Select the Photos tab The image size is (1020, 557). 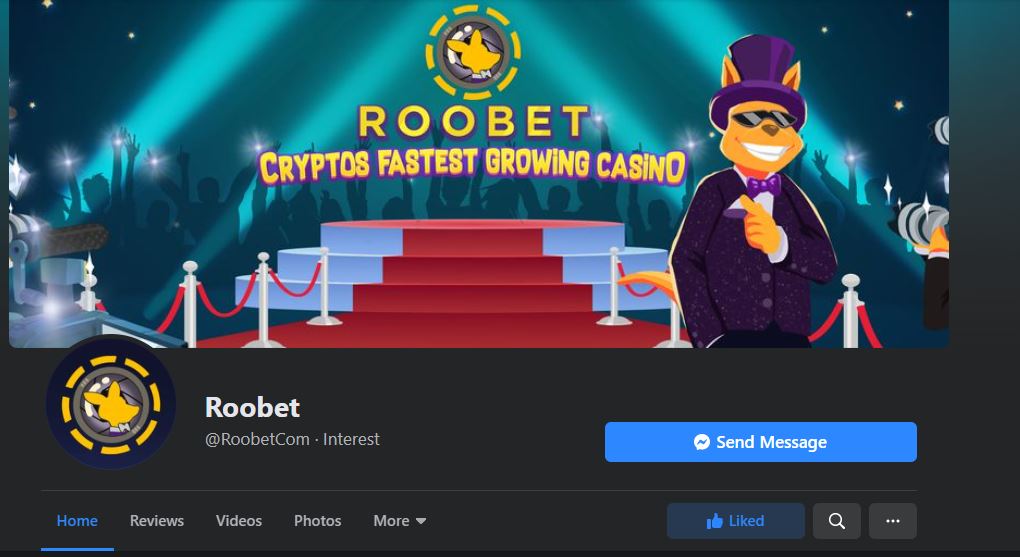(317, 521)
